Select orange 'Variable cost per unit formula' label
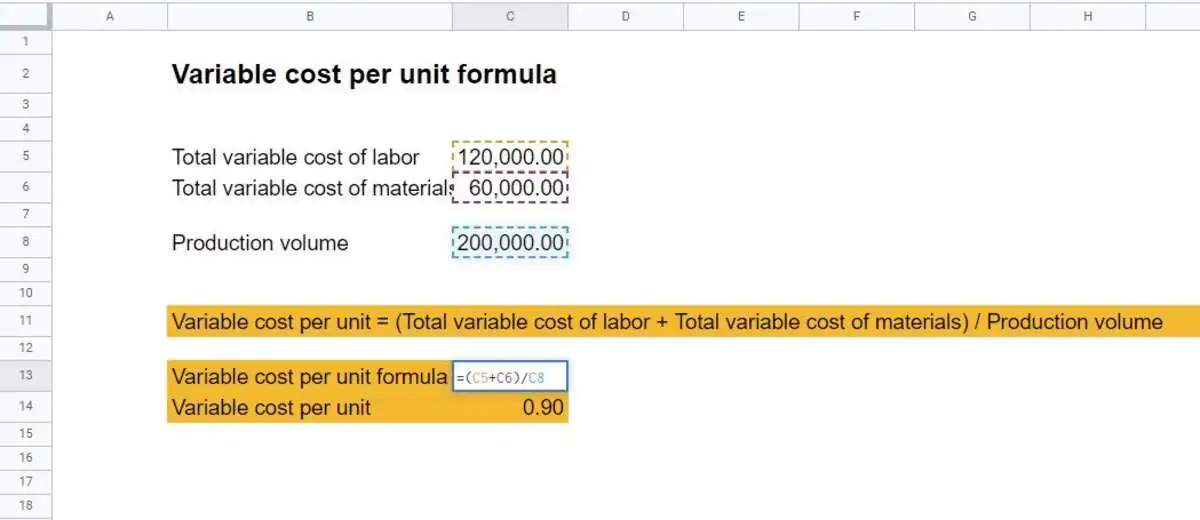The width and height of the screenshot is (1200, 520). click(x=309, y=376)
